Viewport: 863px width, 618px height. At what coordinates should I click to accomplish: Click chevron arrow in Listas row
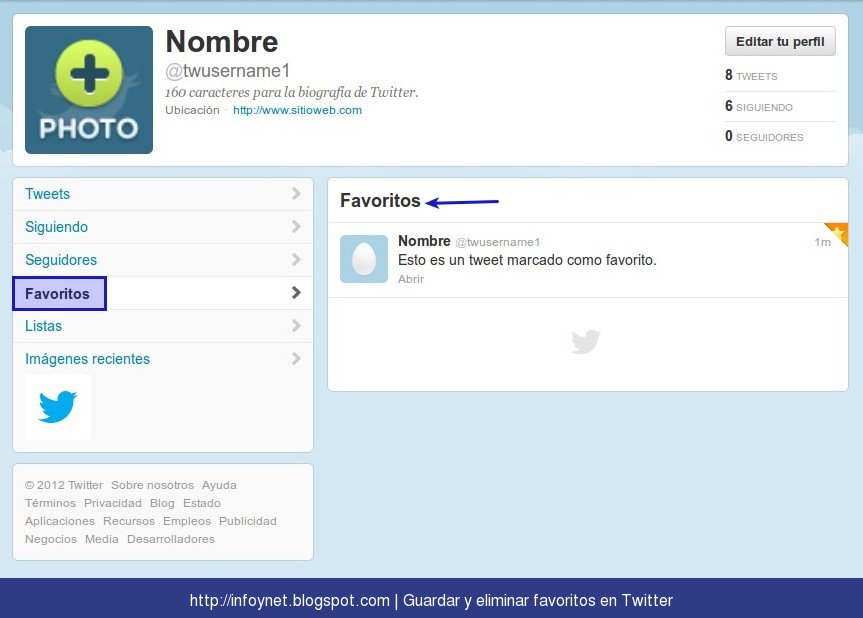(x=296, y=326)
